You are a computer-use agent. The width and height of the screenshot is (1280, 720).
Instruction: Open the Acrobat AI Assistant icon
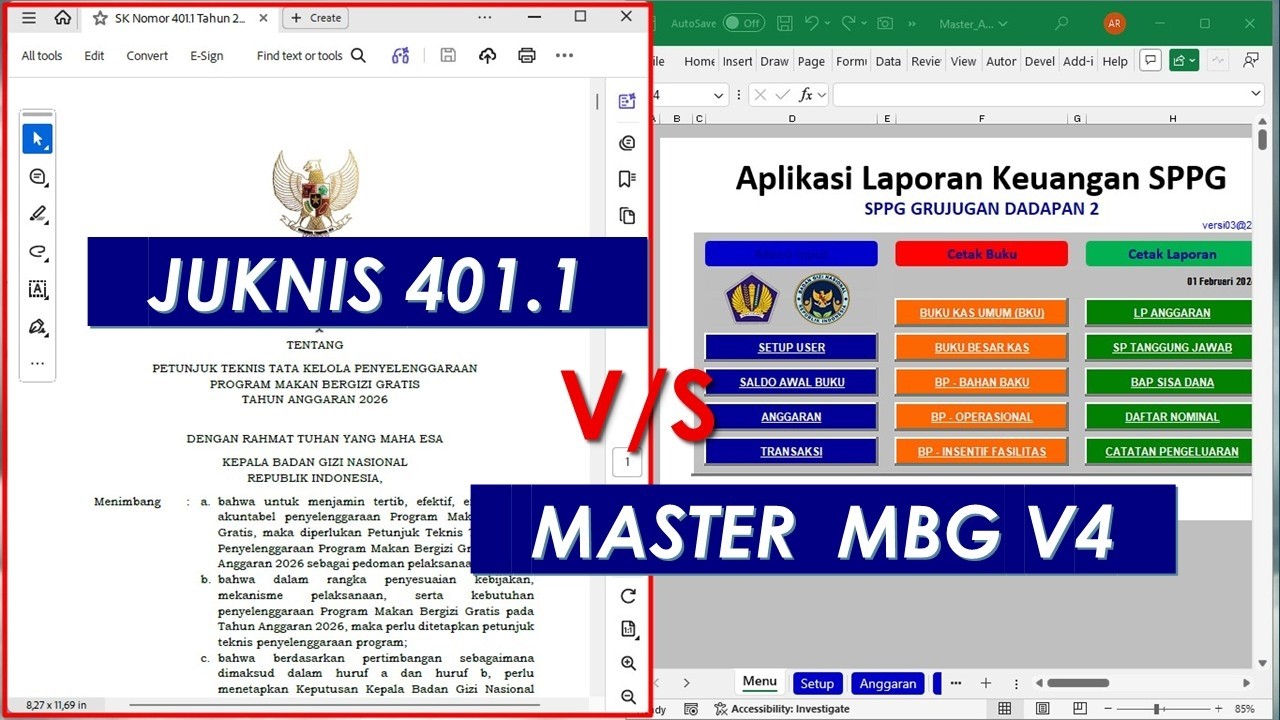(401, 56)
